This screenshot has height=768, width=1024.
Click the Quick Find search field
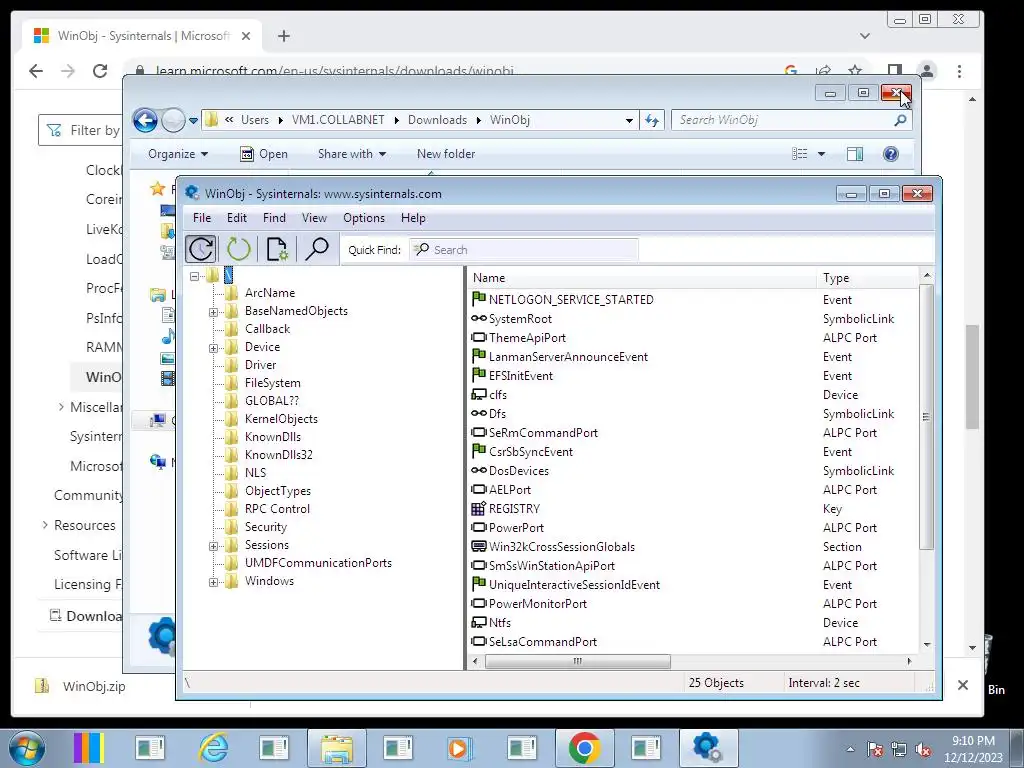(x=524, y=249)
